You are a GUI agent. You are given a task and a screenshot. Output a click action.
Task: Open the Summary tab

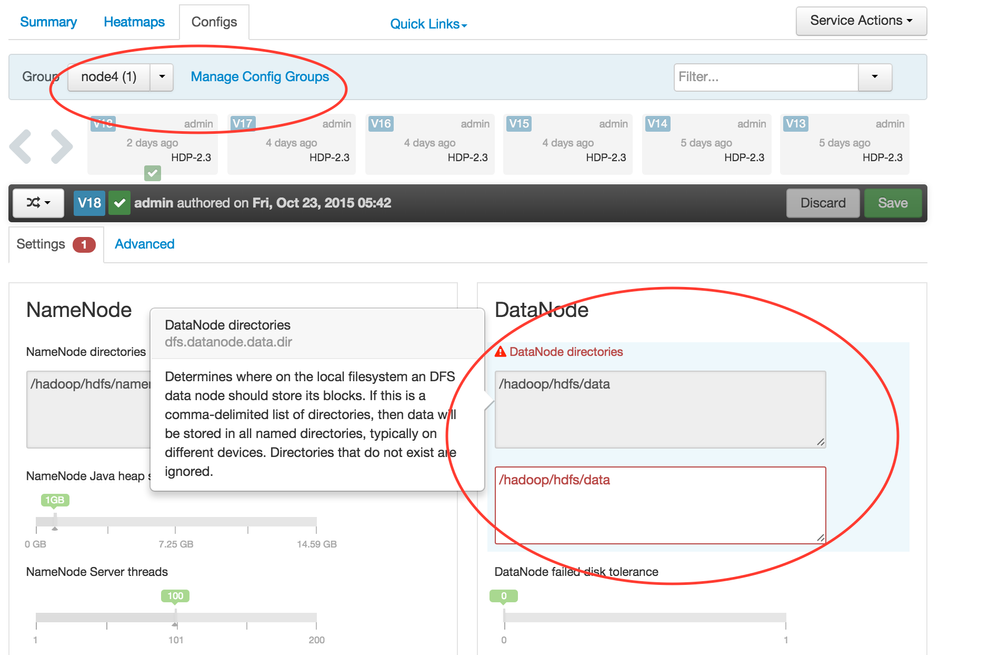tap(48, 22)
